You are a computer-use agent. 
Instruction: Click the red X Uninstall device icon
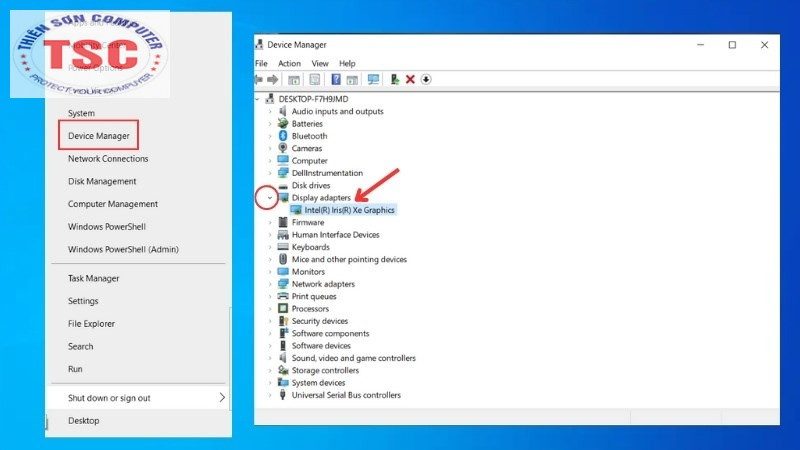tap(410, 79)
